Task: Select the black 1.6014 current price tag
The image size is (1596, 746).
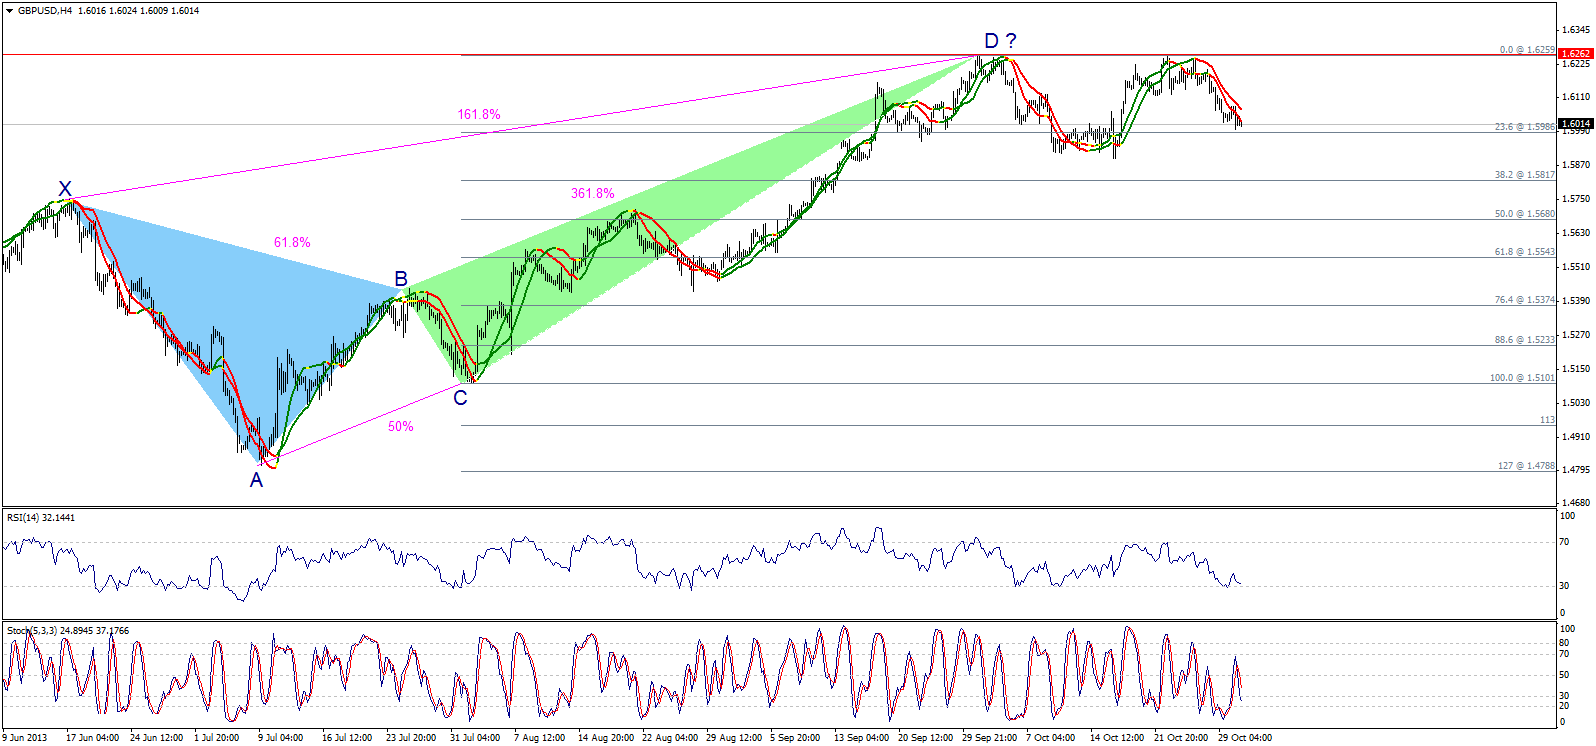Action: 1575,124
